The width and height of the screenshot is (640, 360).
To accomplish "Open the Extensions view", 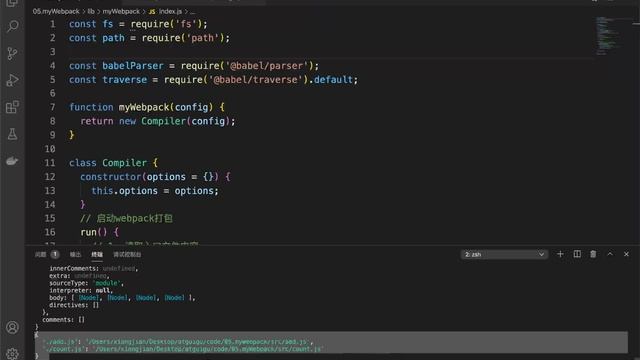I will click(12, 107).
